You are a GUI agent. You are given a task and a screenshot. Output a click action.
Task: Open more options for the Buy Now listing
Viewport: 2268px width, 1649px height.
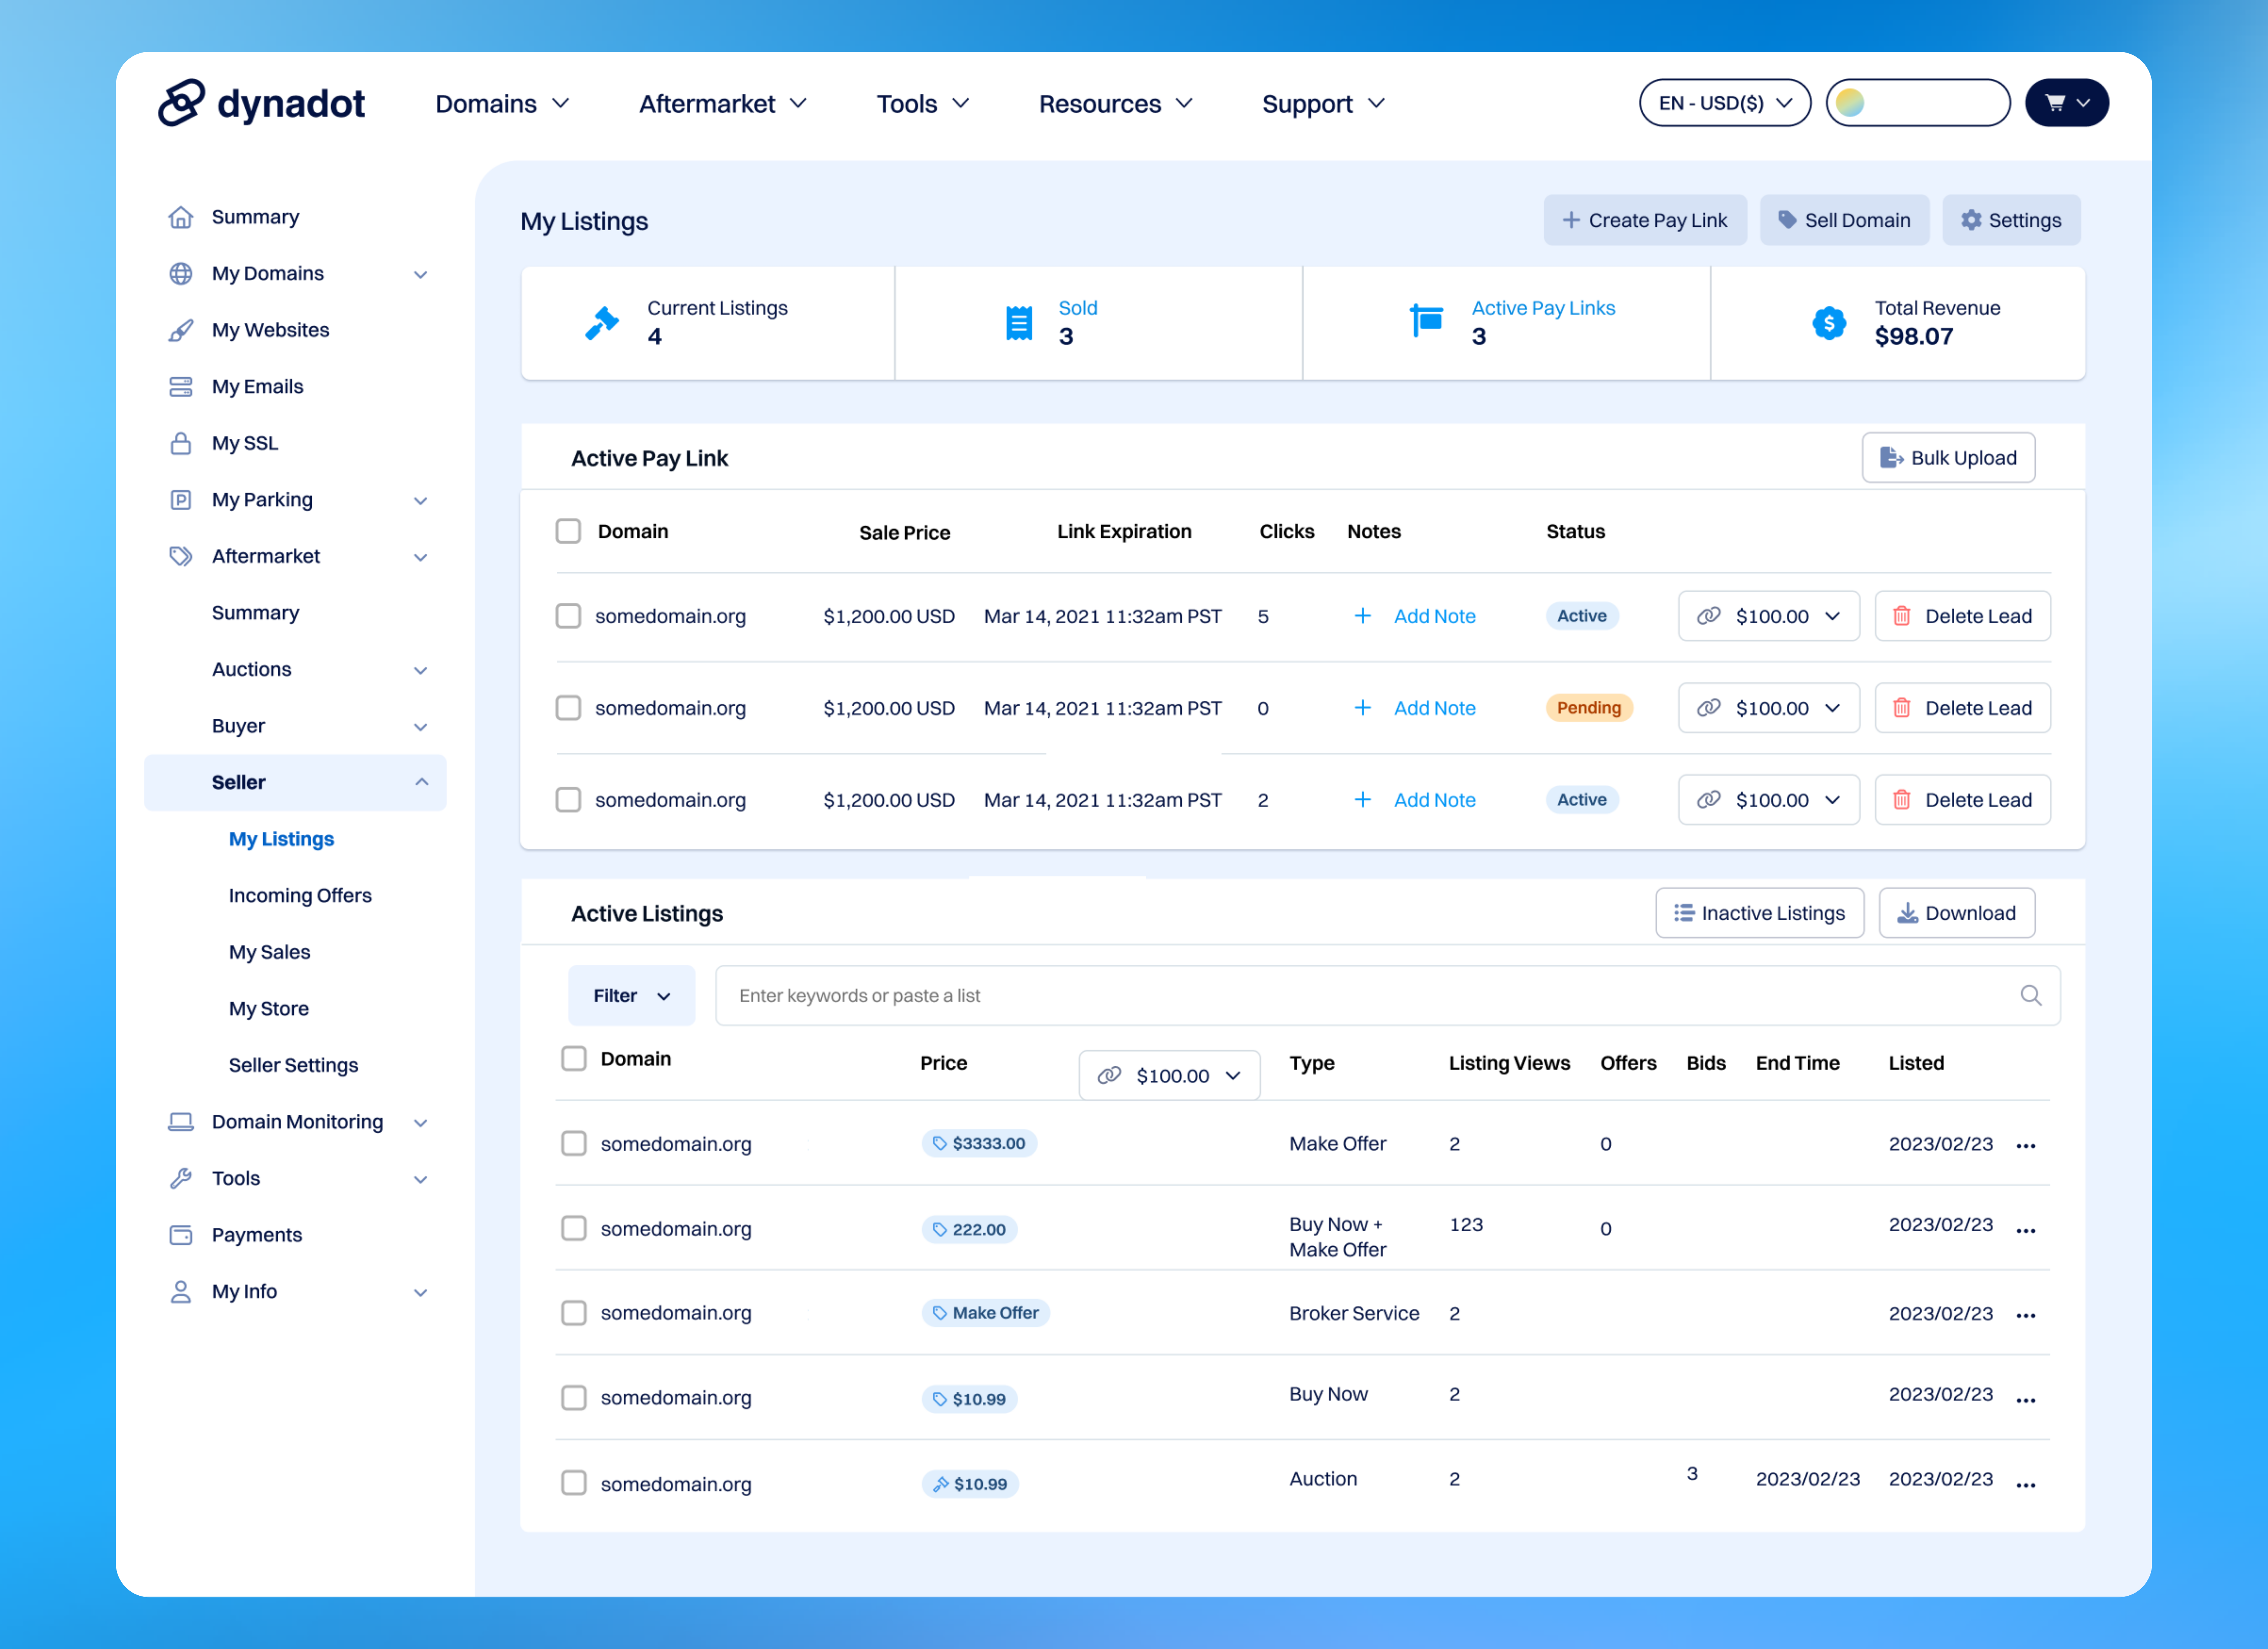click(x=2026, y=1401)
